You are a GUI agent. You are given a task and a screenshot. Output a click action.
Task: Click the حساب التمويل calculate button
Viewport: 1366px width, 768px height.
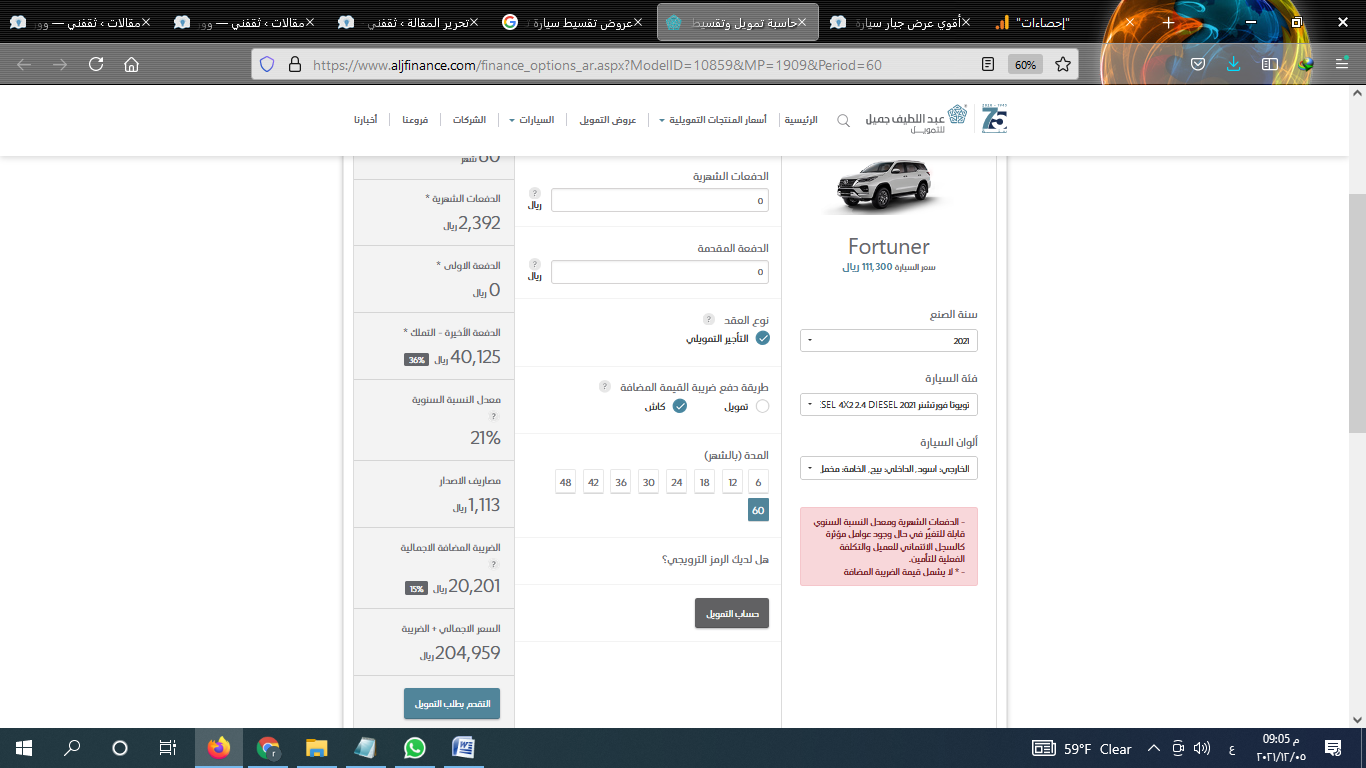click(732, 613)
